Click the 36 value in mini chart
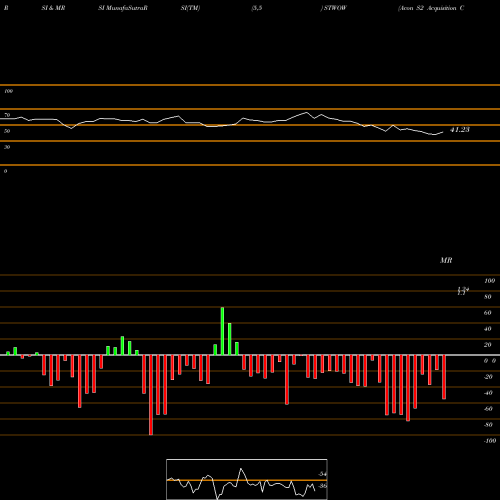Viewport: 500px width, 500px height. point(322,486)
